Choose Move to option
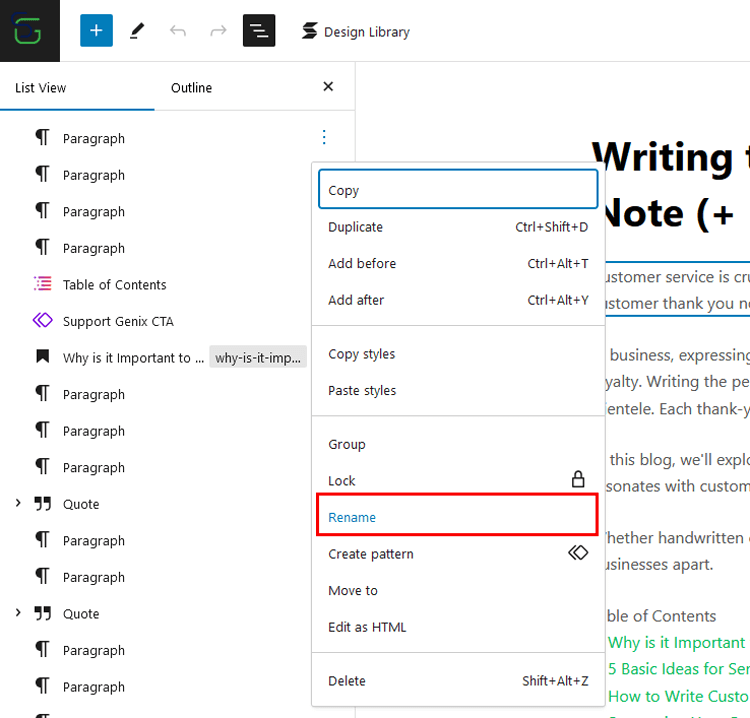 click(x=458, y=591)
